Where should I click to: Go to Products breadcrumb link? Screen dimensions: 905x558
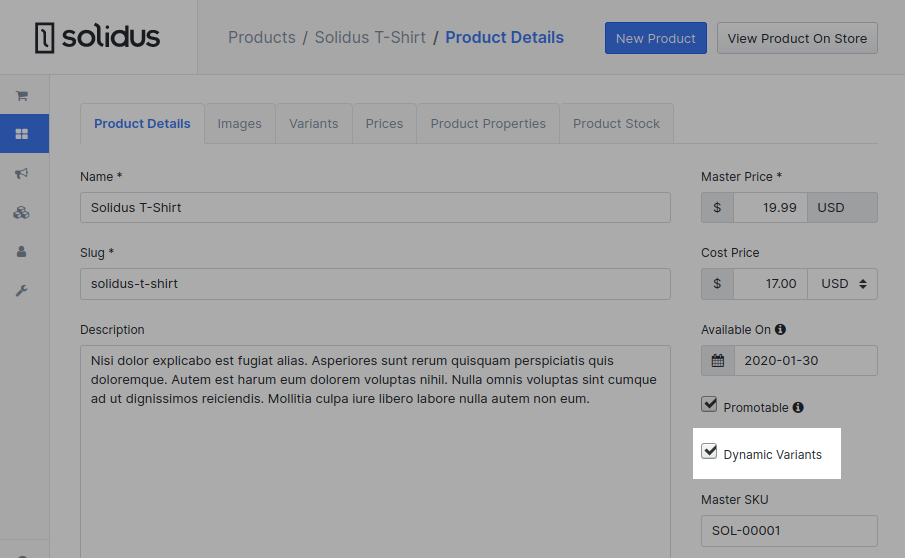click(x=261, y=38)
